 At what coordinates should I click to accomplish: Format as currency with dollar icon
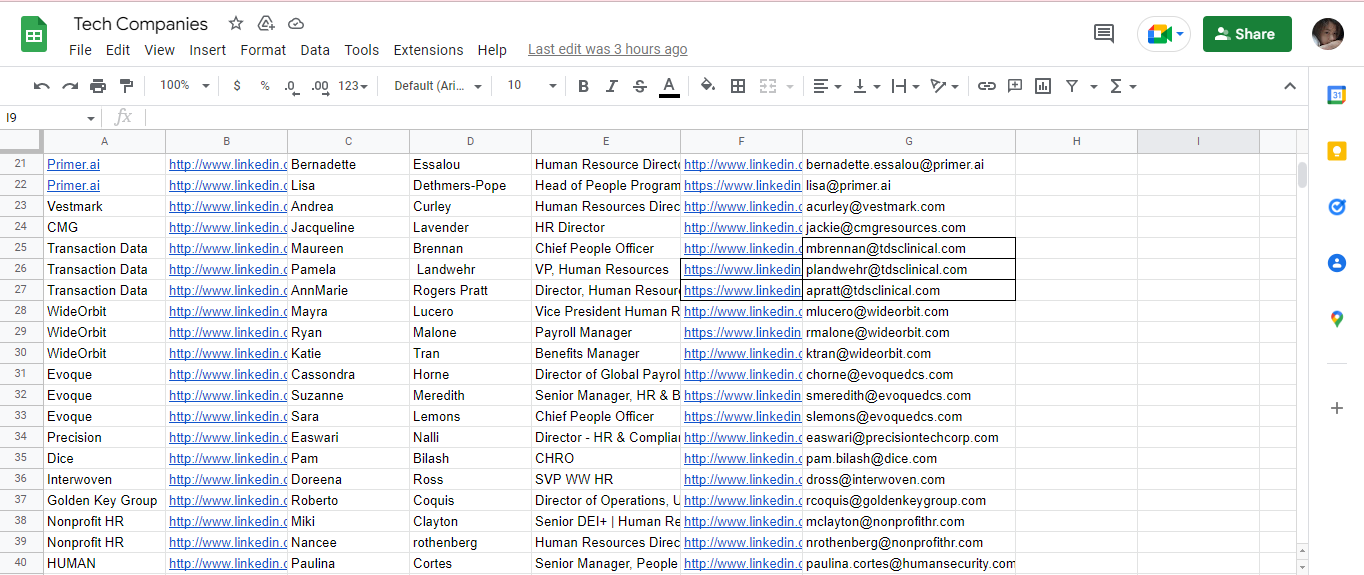[237, 86]
